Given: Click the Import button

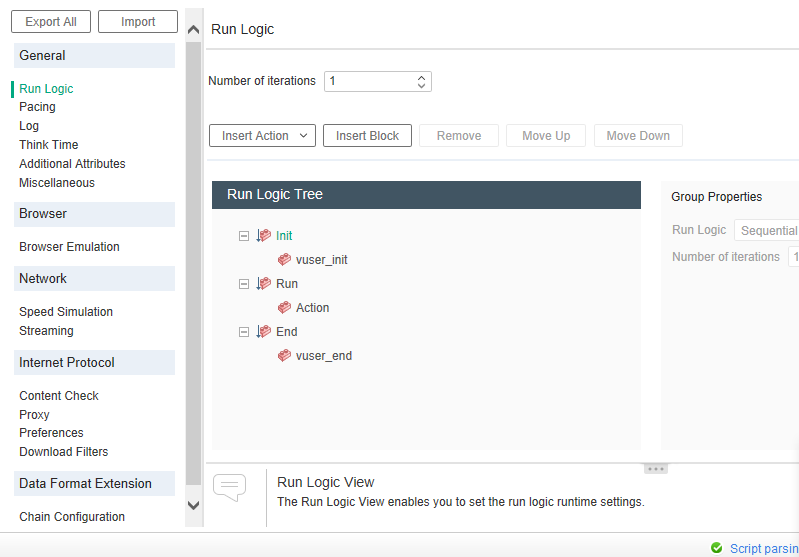Looking at the screenshot, I should [138, 22].
